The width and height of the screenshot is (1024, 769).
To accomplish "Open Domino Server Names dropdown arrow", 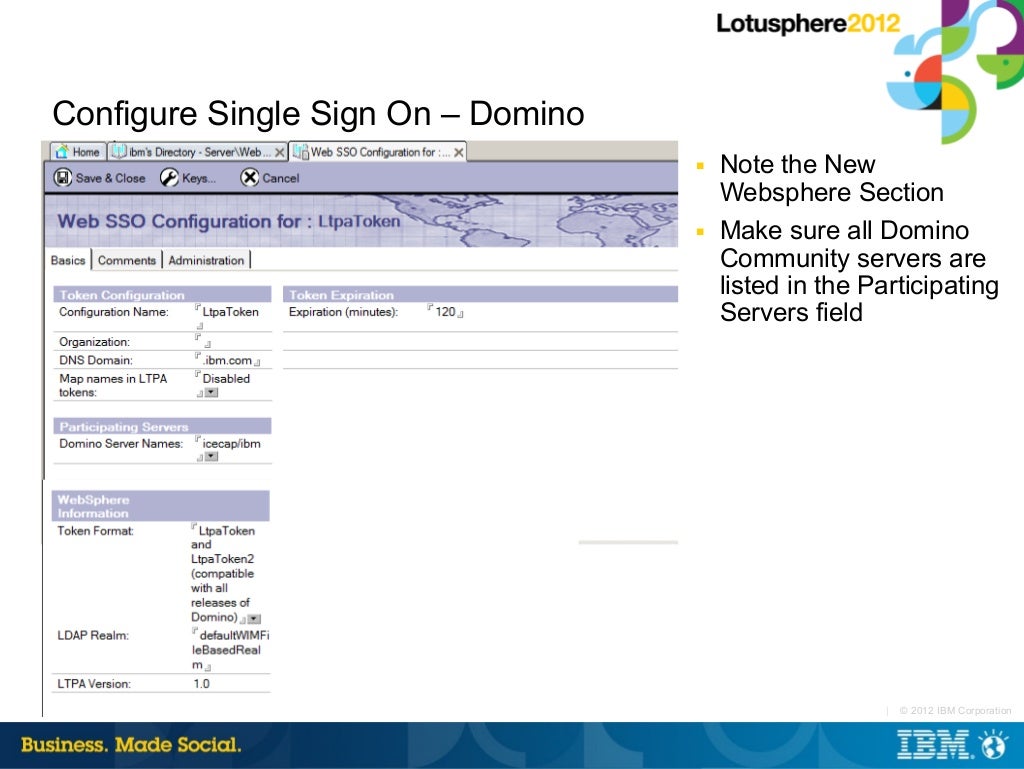I will click(x=212, y=456).
